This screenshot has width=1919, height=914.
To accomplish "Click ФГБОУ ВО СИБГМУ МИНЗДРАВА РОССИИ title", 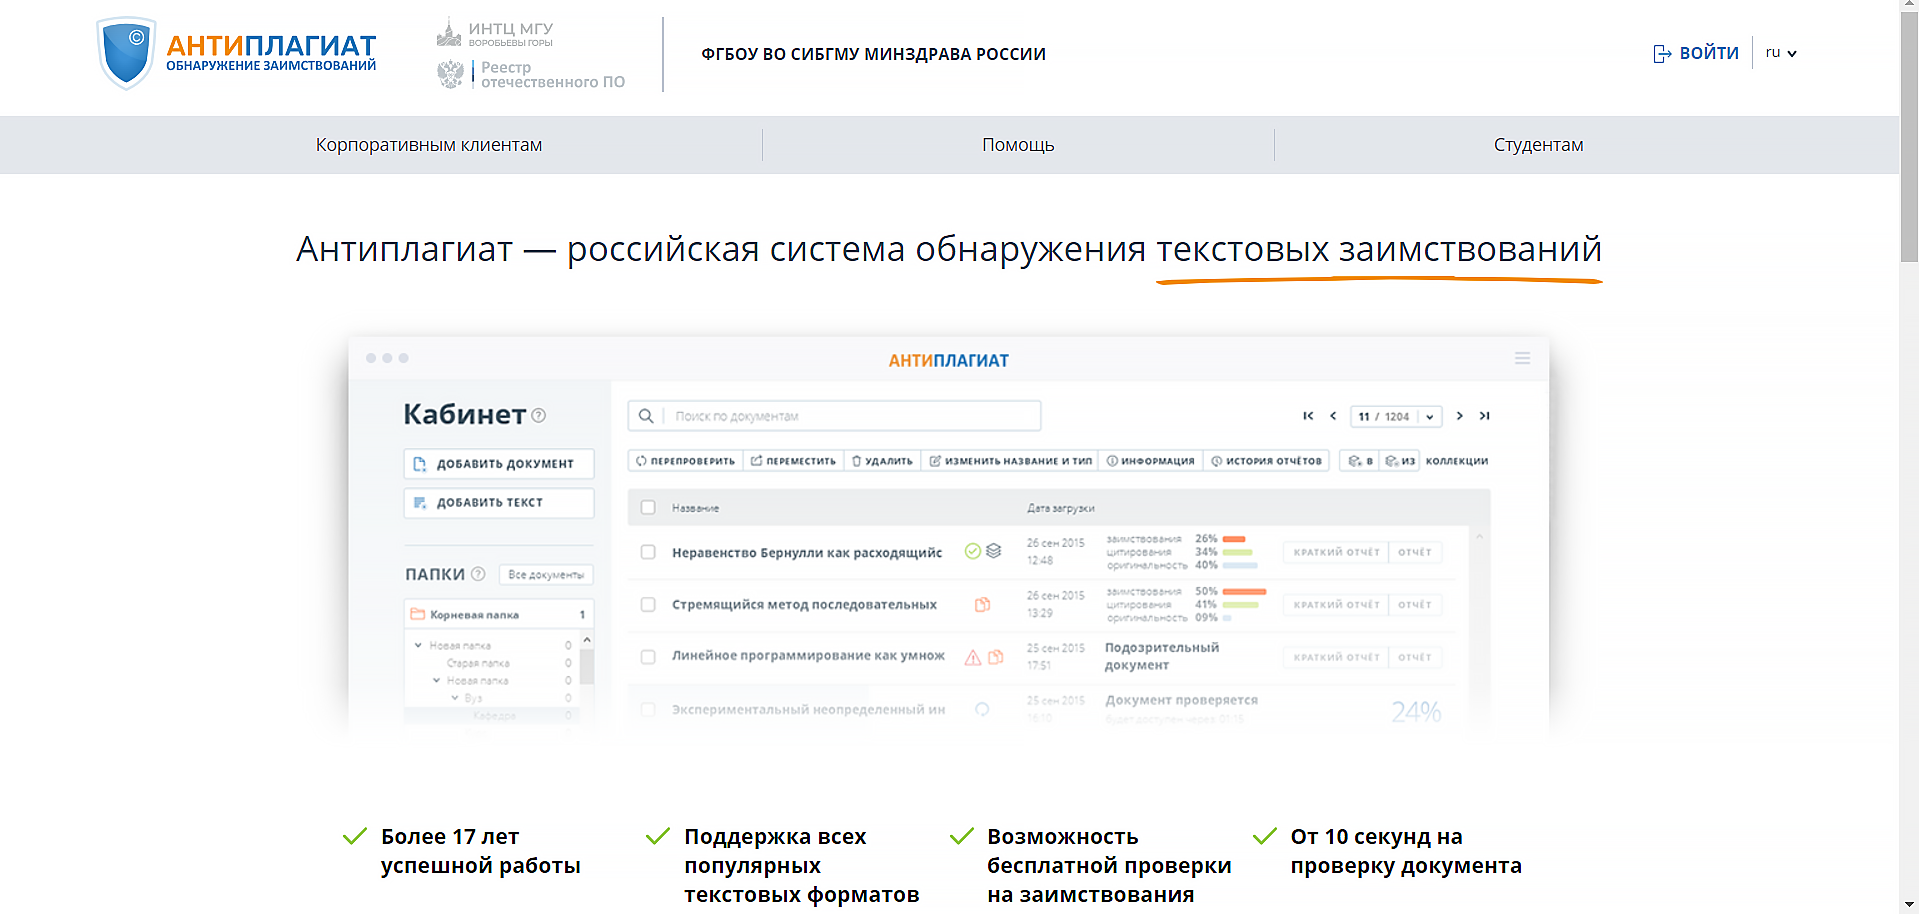I will click(x=873, y=54).
